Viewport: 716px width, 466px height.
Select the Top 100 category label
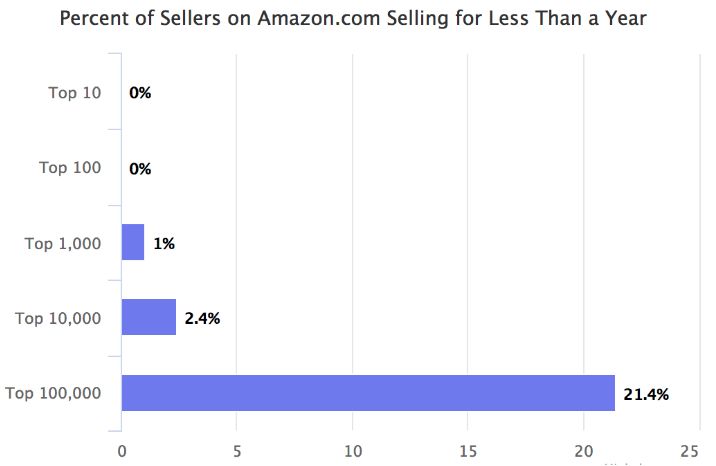point(70,168)
